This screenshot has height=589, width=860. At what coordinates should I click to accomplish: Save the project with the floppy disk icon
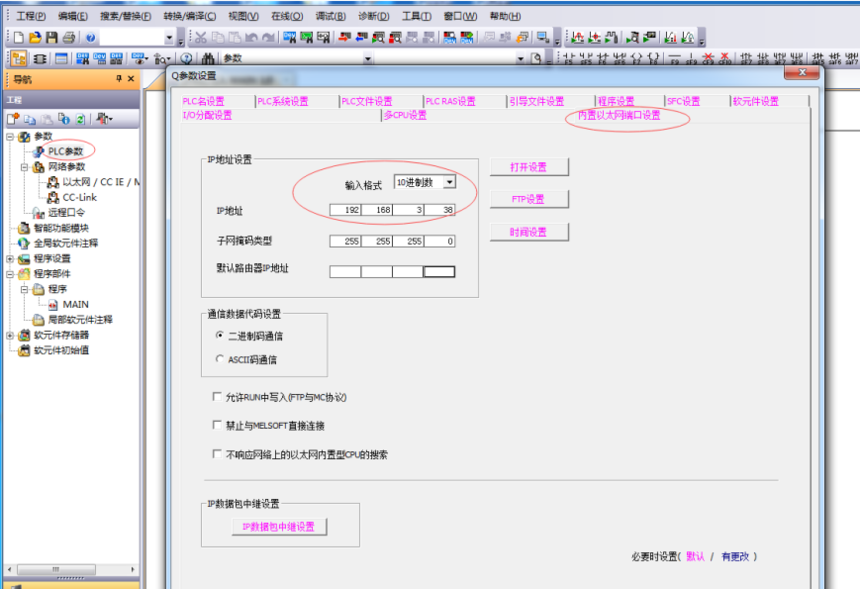[52, 37]
